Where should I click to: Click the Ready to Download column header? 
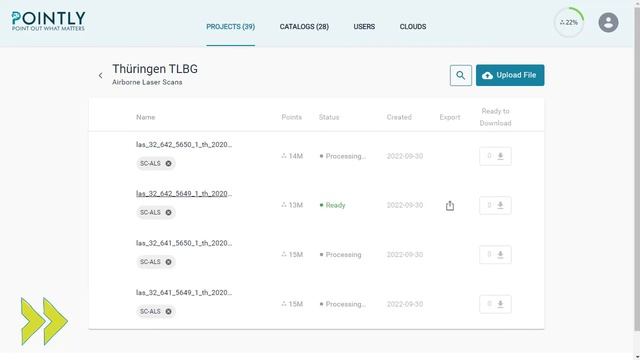495,117
